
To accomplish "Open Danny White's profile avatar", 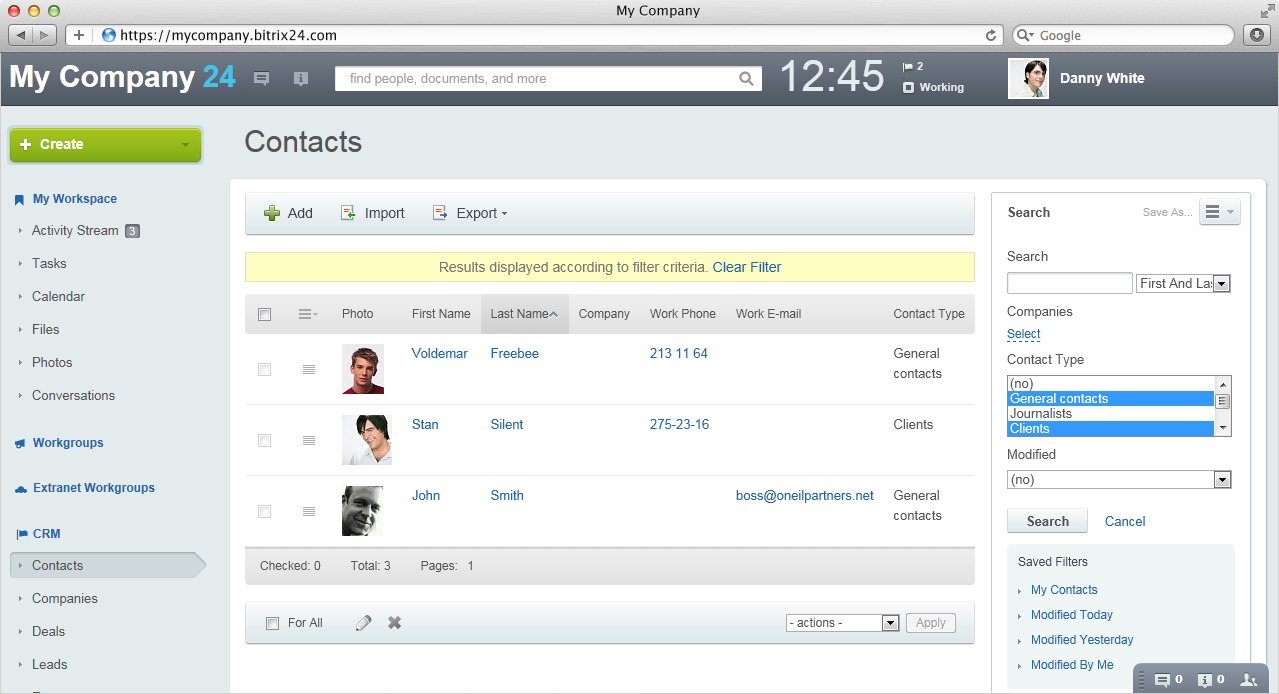I will click(x=1028, y=79).
